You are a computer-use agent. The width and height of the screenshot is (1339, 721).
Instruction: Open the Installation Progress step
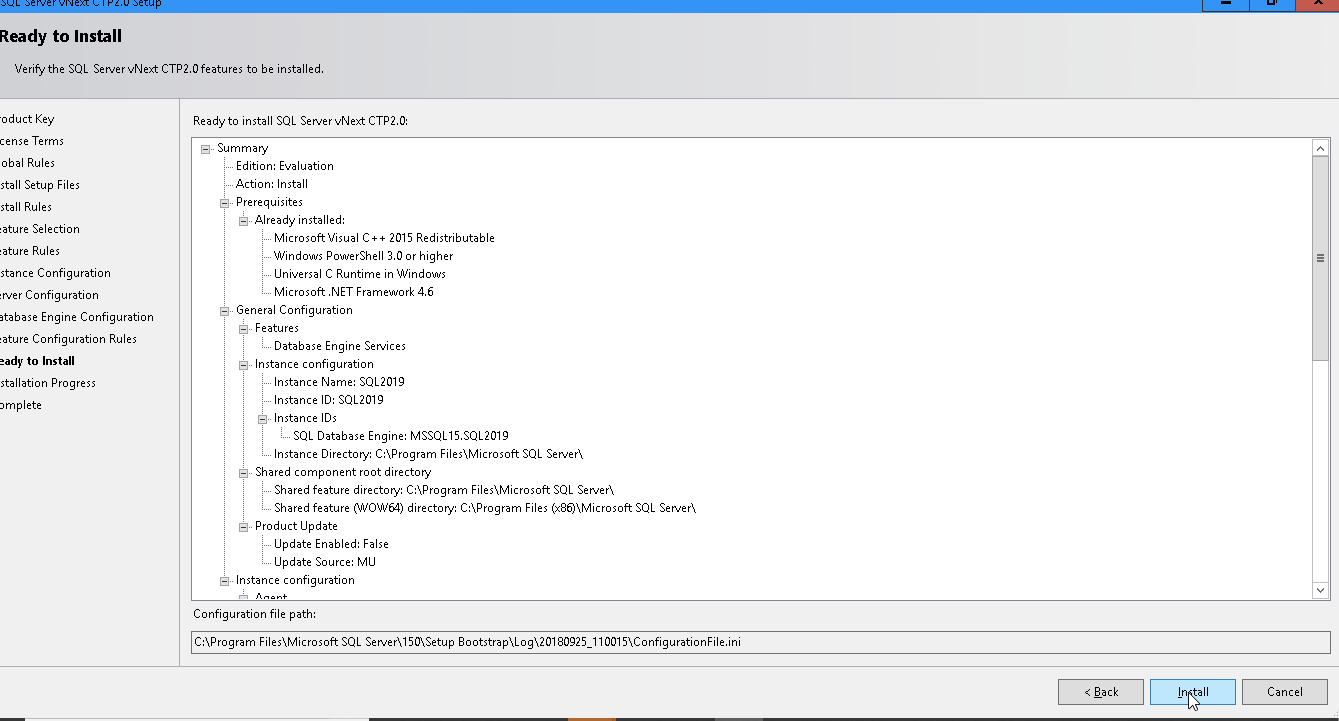48,383
